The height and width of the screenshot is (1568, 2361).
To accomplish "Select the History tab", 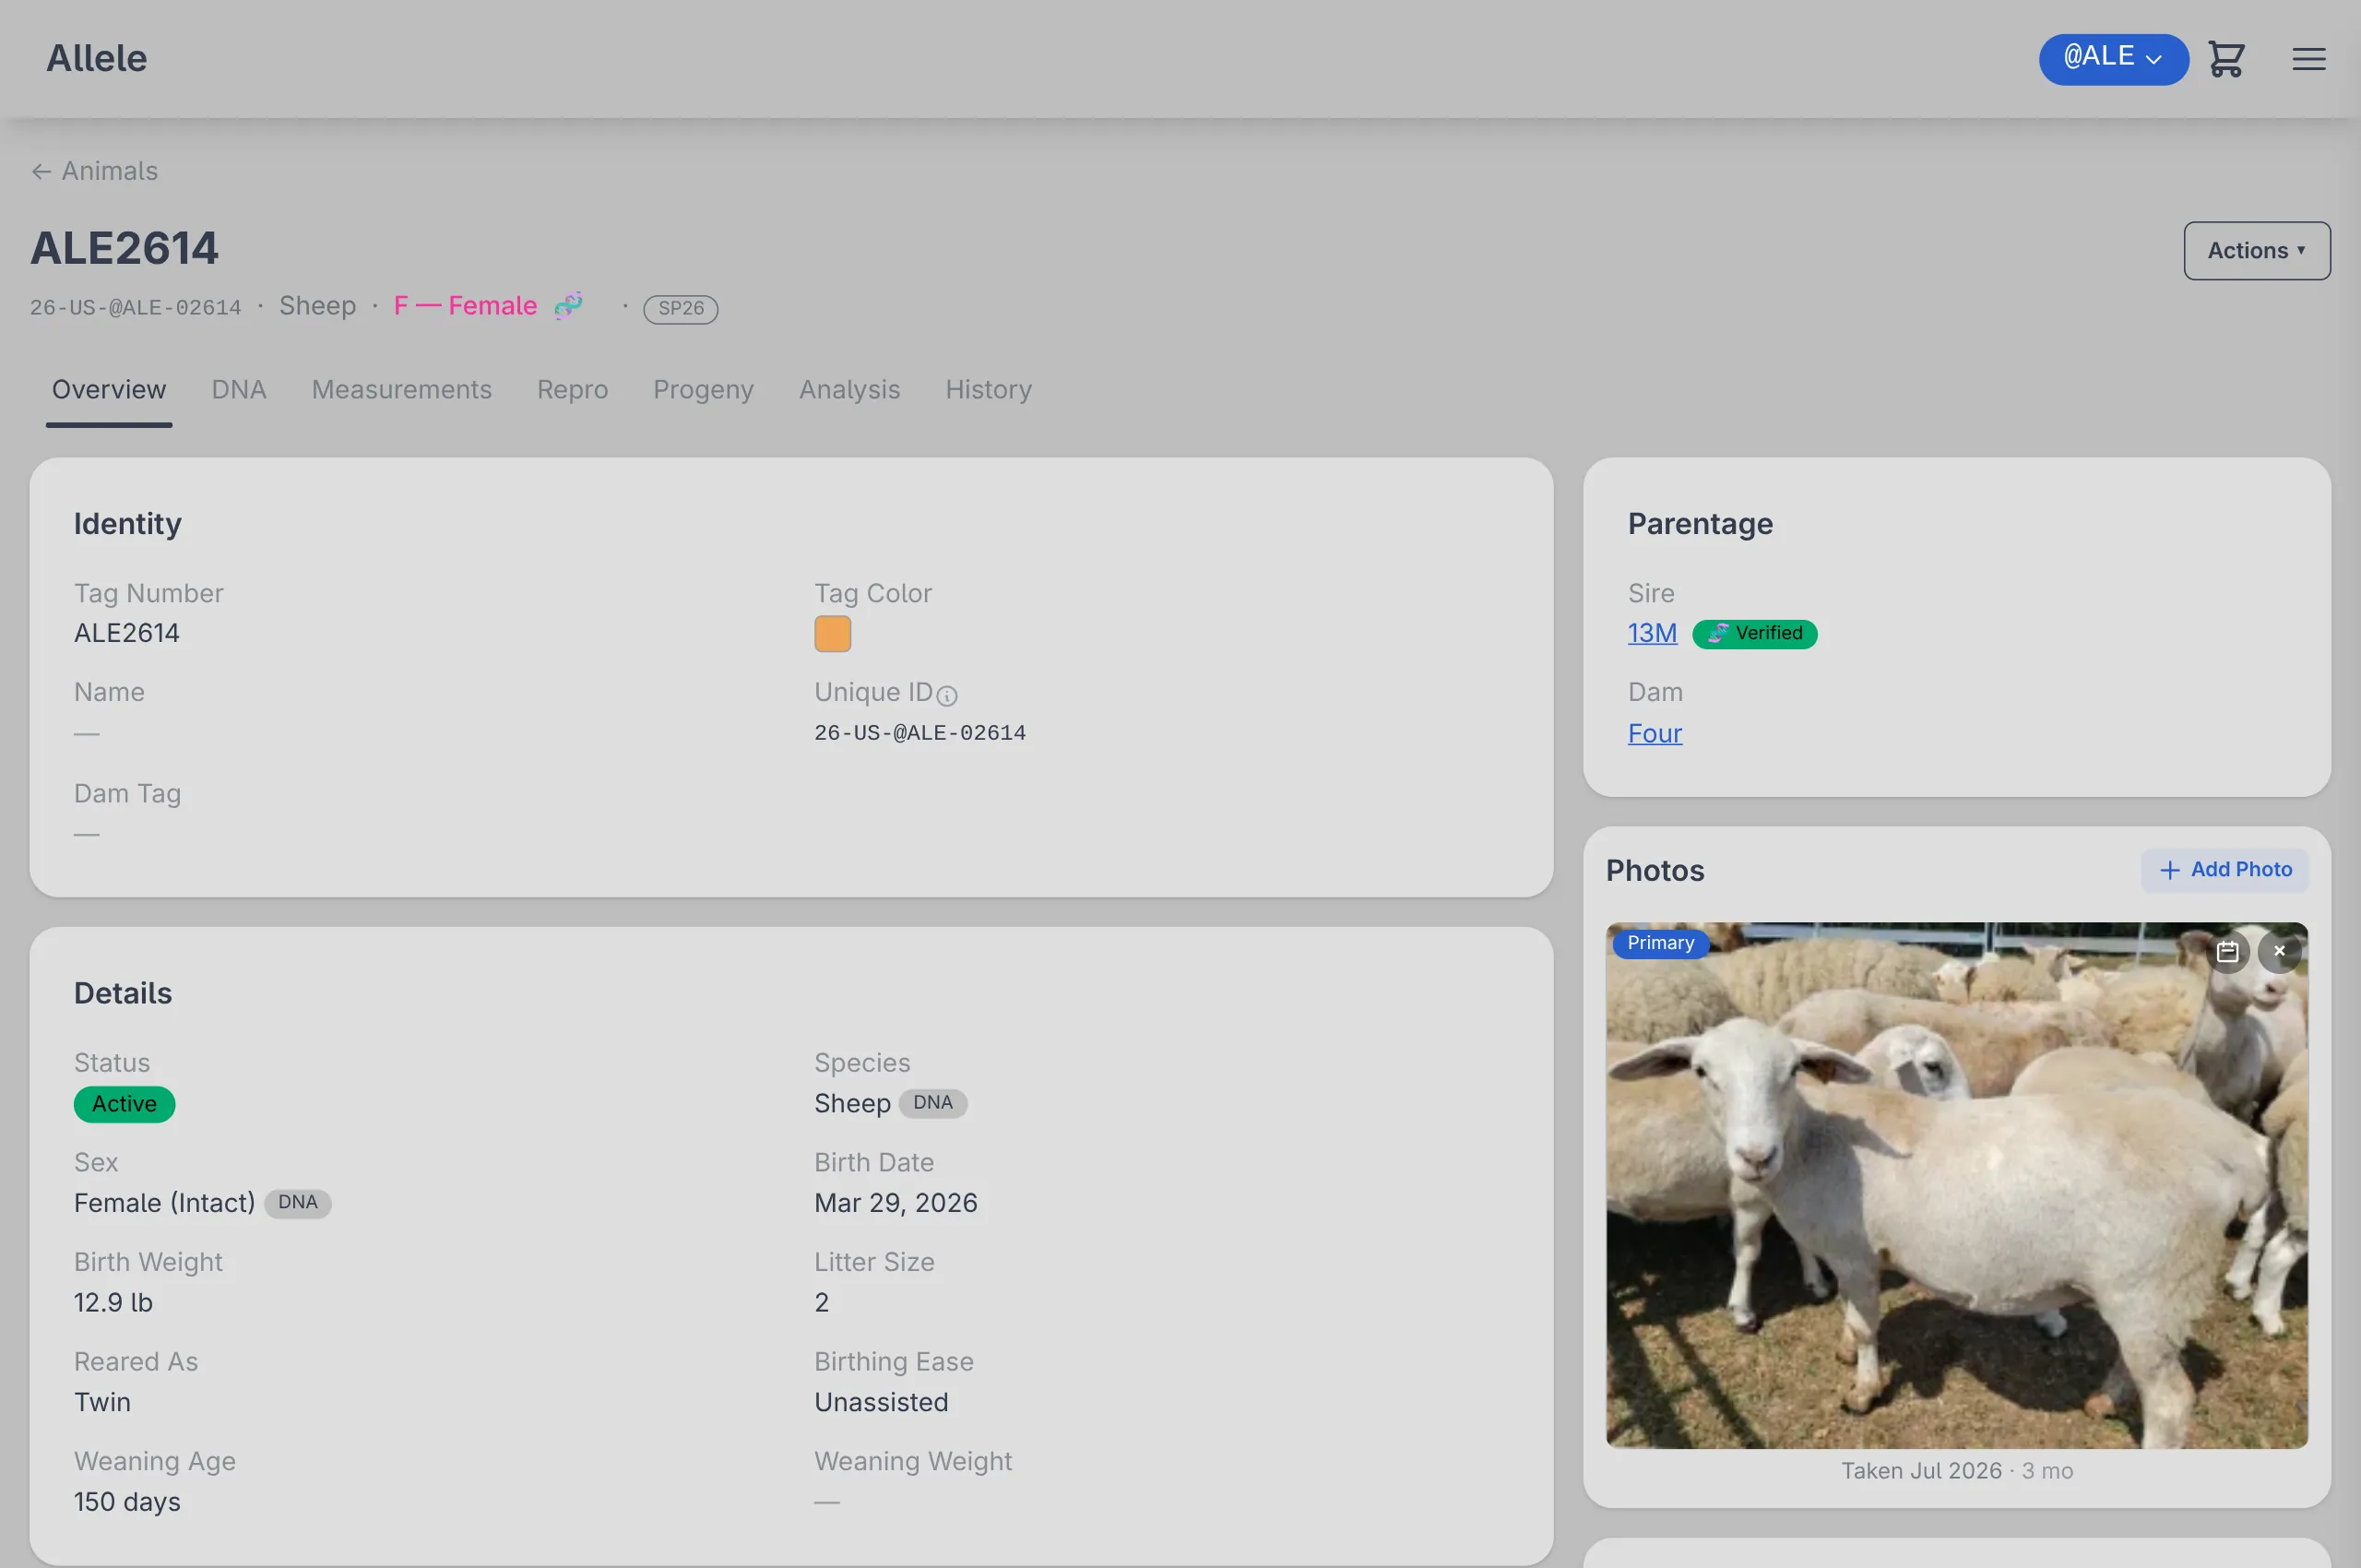I will [988, 389].
